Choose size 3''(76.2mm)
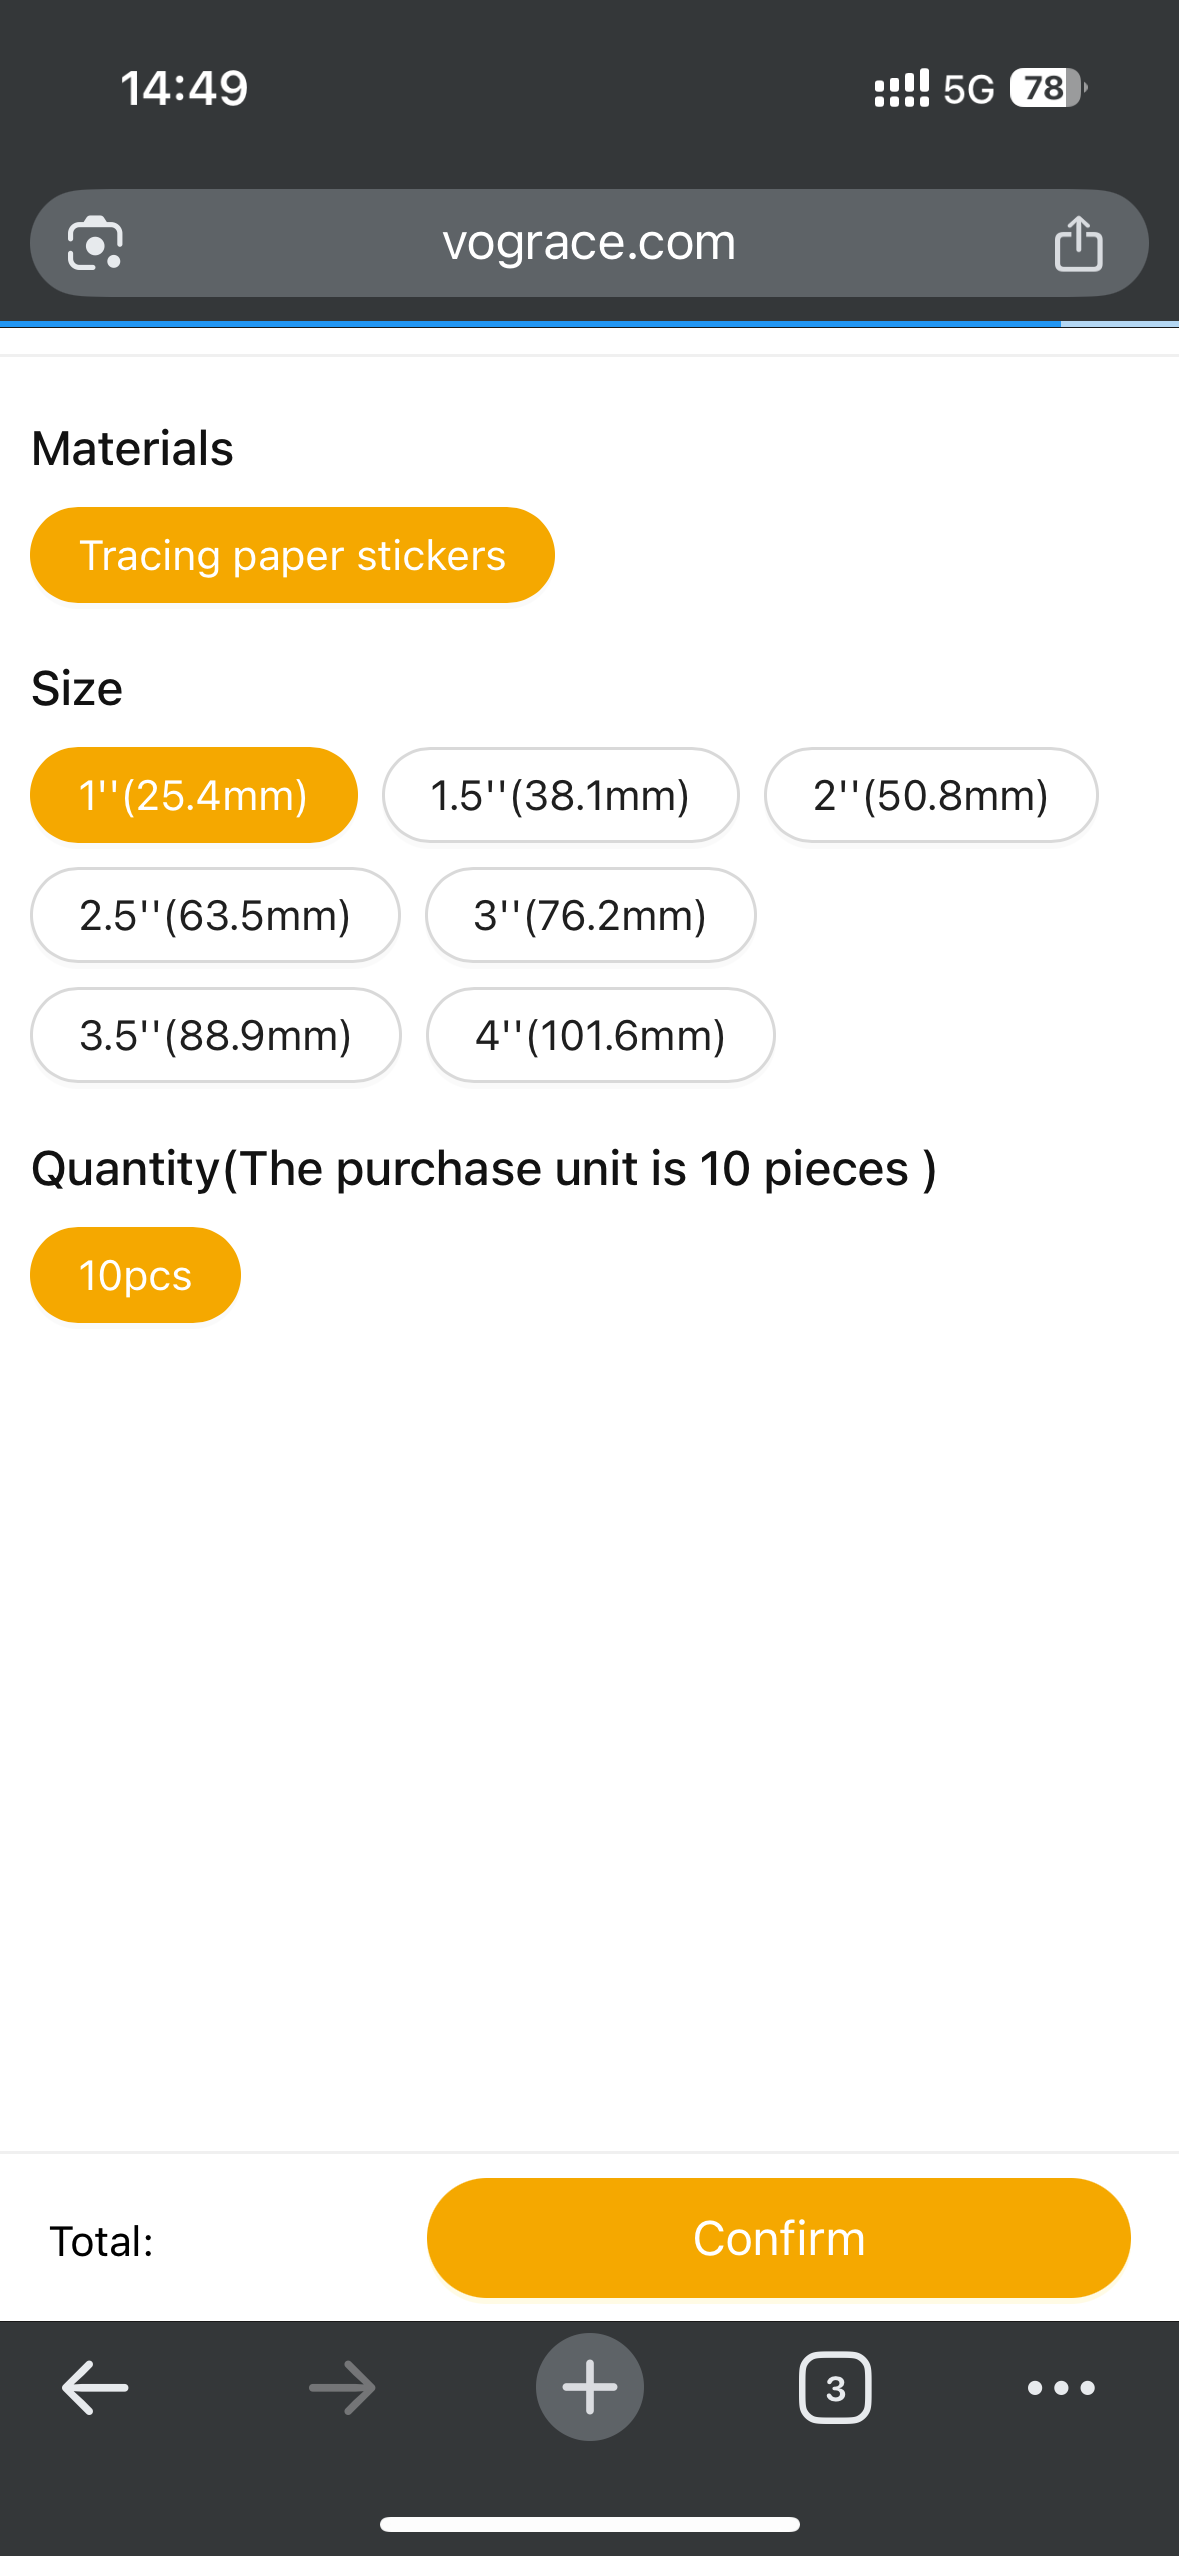 tap(590, 915)
